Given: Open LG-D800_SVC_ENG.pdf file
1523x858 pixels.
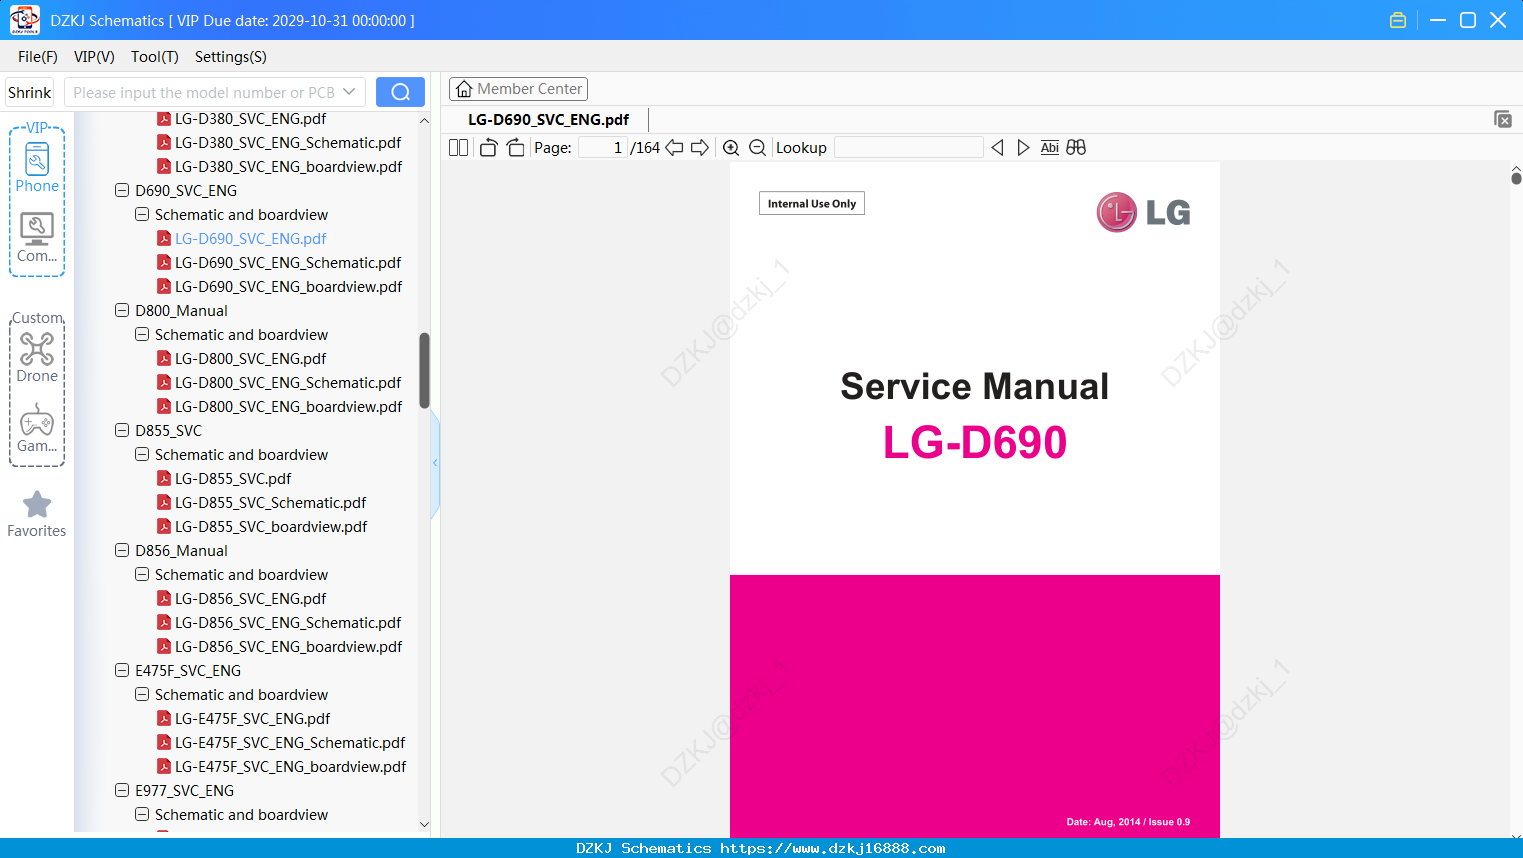Looking at the screenshot, I should pyautogui.click(x=250, y=359).
